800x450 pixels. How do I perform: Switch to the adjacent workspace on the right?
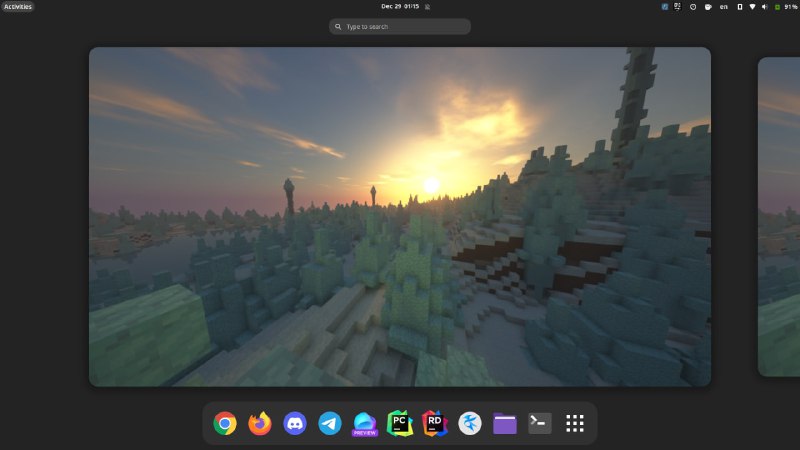point(779,217)
